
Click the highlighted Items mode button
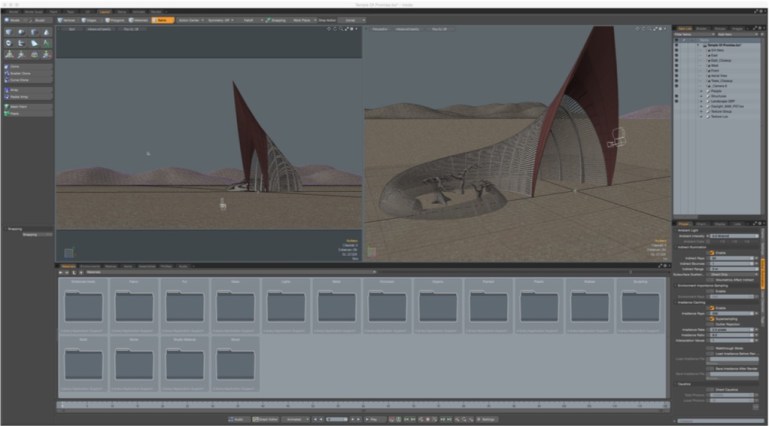click(162, 20)
